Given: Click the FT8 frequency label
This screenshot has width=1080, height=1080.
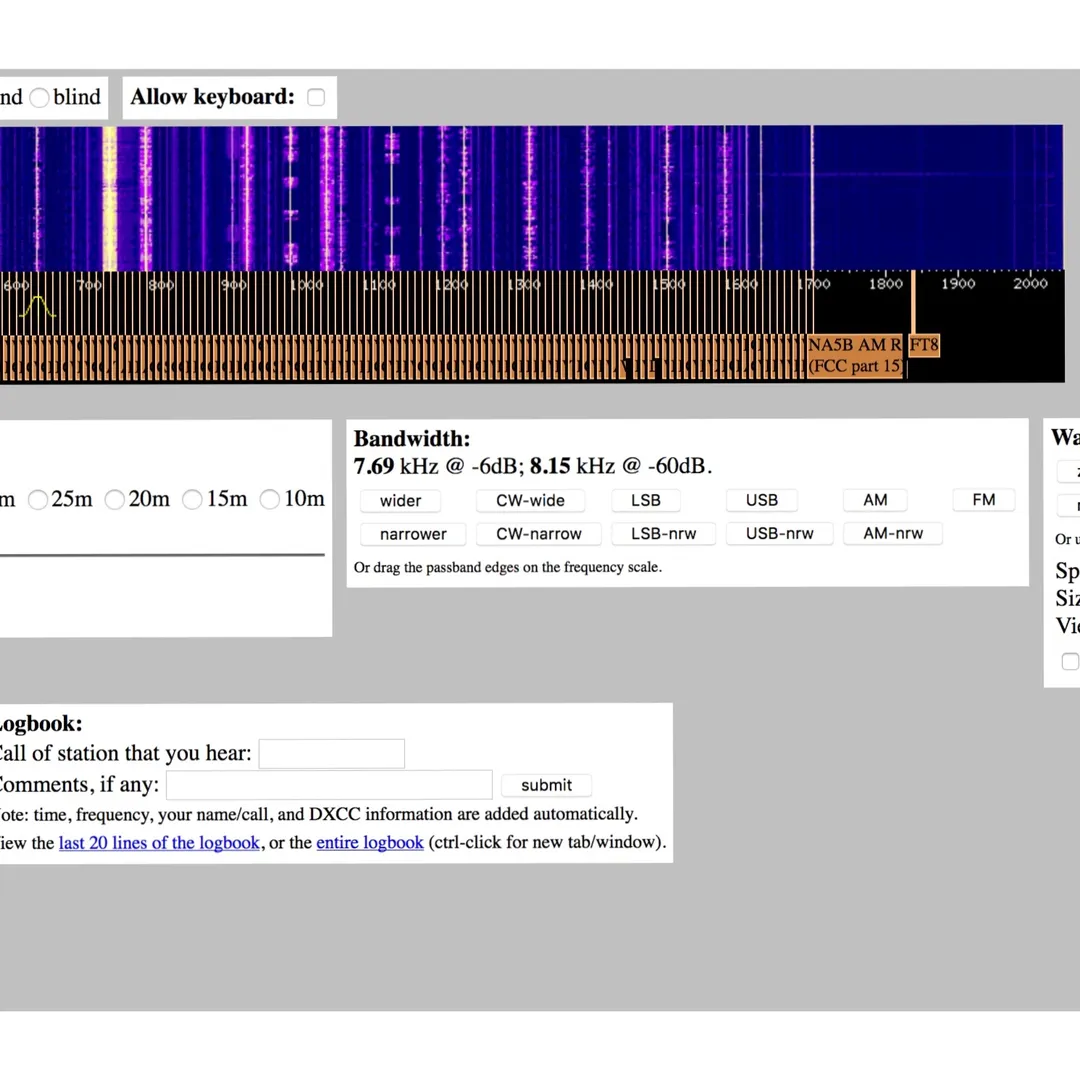Looking at the screenshot, I should tap(924, 346).
